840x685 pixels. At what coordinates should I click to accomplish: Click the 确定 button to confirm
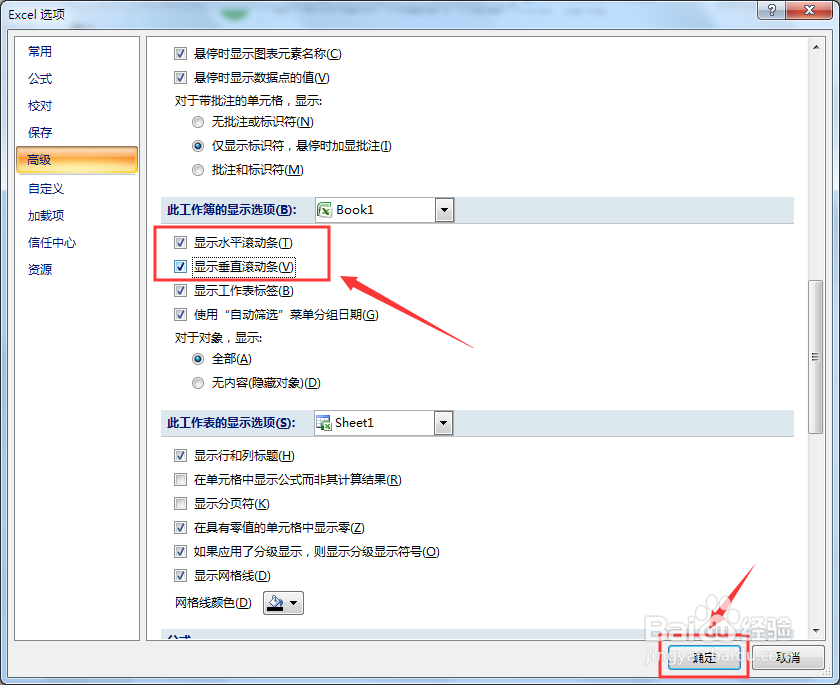[704, 658]
